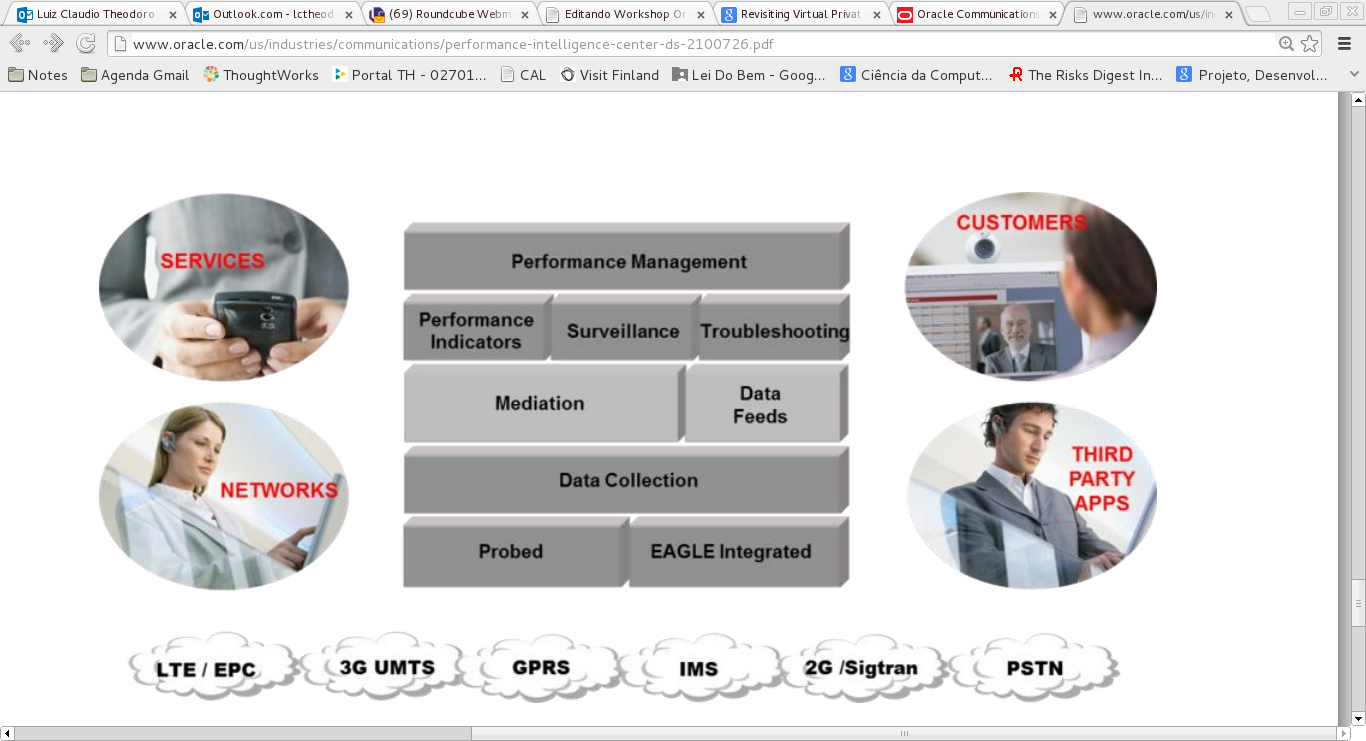Click the vertical scrollbar down arrow
This screenshot has height=741, width=1366.
click(x=1357, y=717)
